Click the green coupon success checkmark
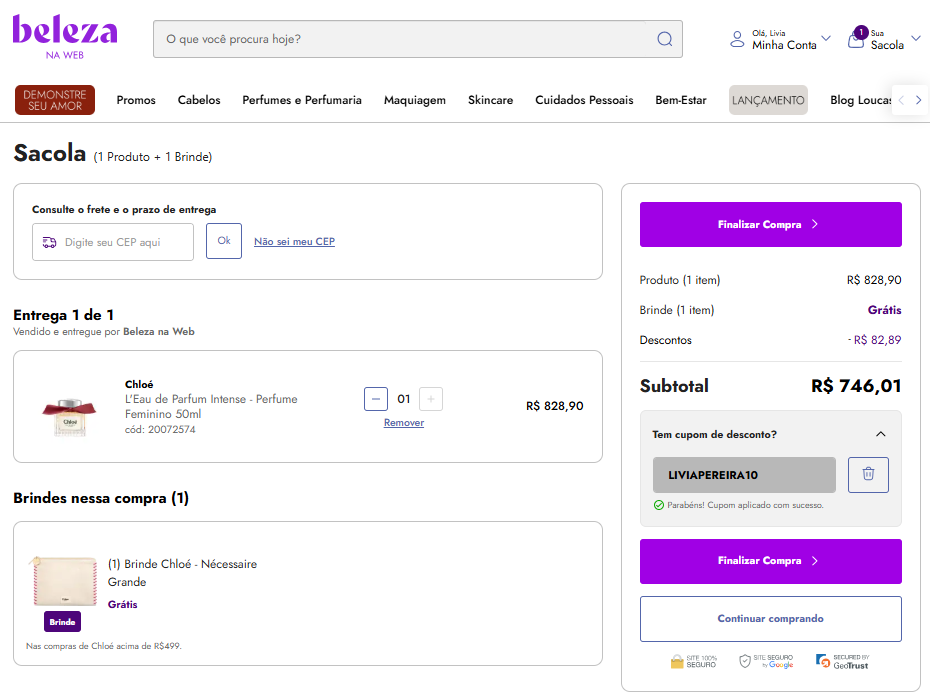 658,505
